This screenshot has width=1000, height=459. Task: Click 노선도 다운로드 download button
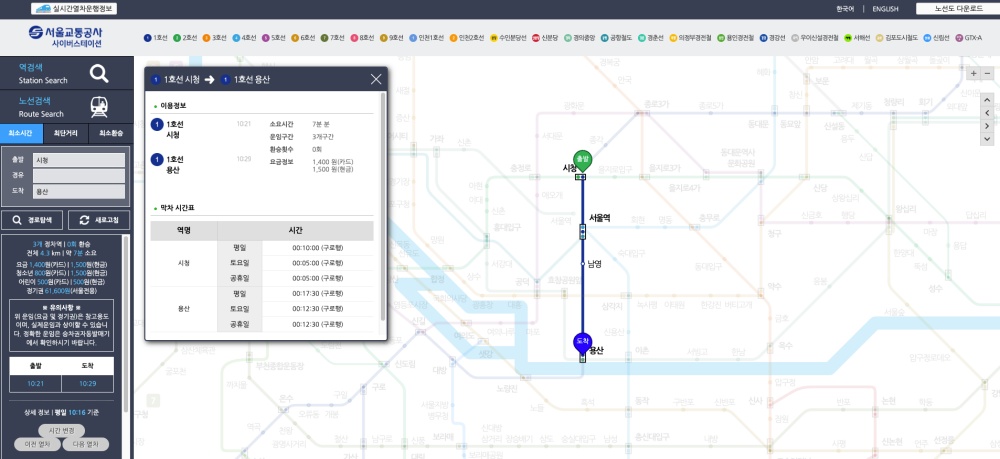(958, 9)
